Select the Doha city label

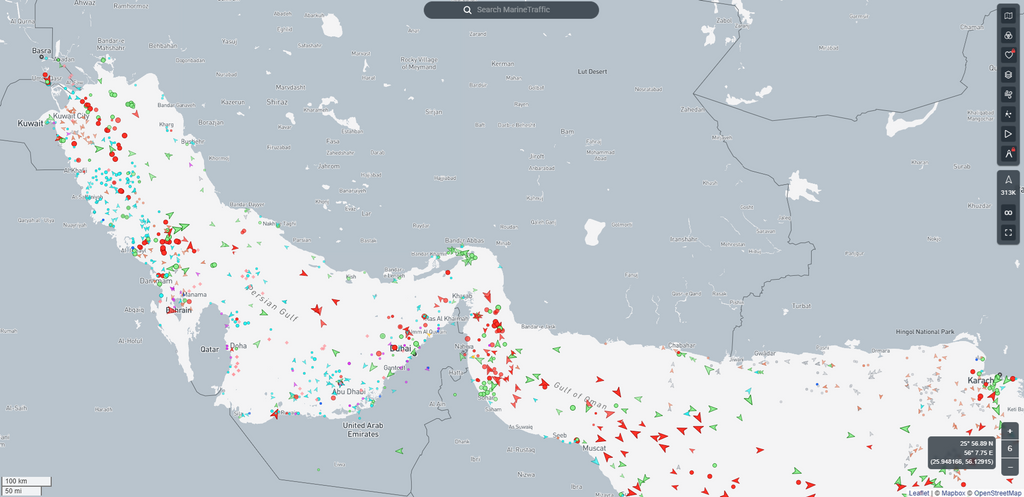point(238,345)
